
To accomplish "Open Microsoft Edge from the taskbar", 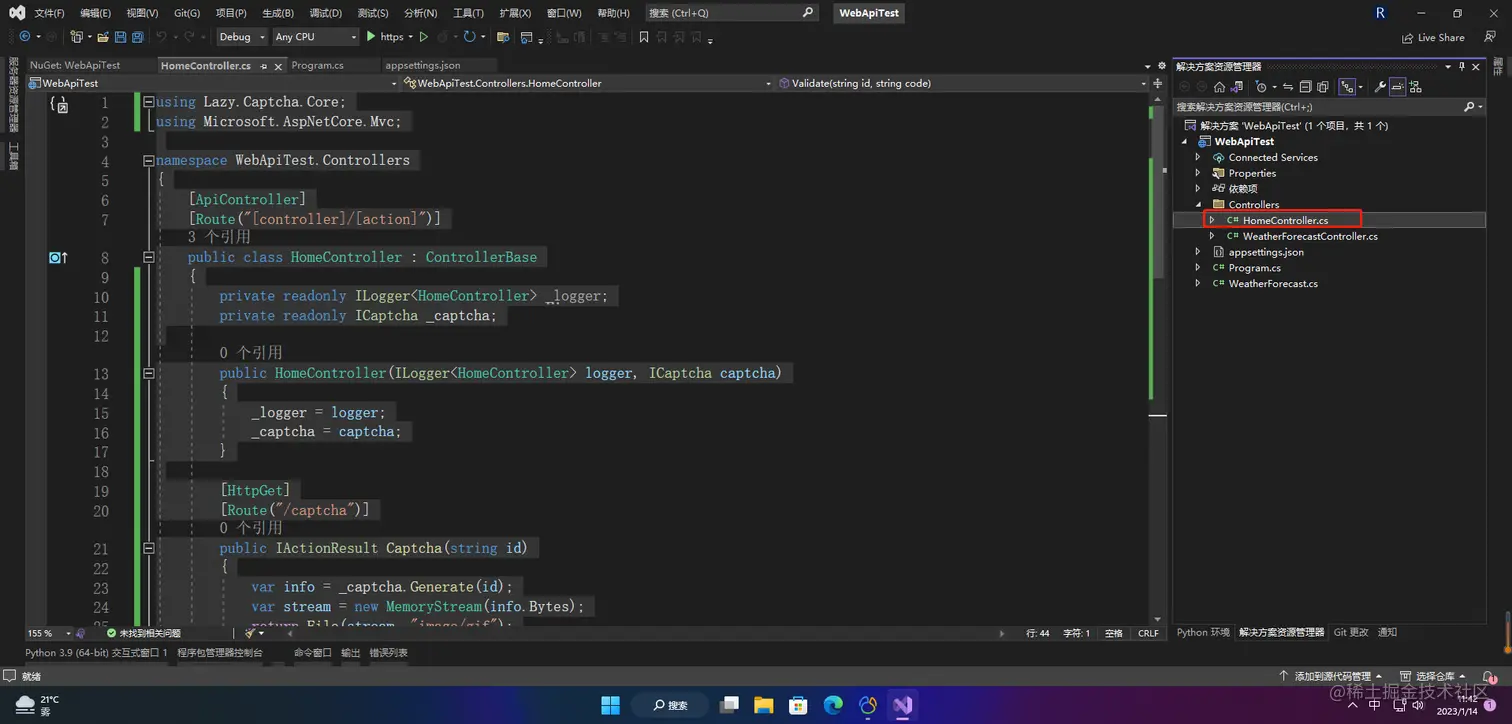I will [x=833, y=705].
